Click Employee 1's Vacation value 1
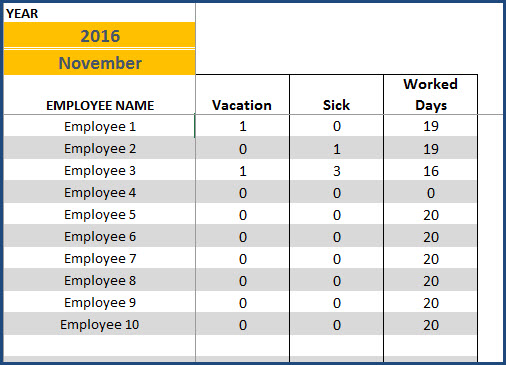506x365 pixels. 242,126
